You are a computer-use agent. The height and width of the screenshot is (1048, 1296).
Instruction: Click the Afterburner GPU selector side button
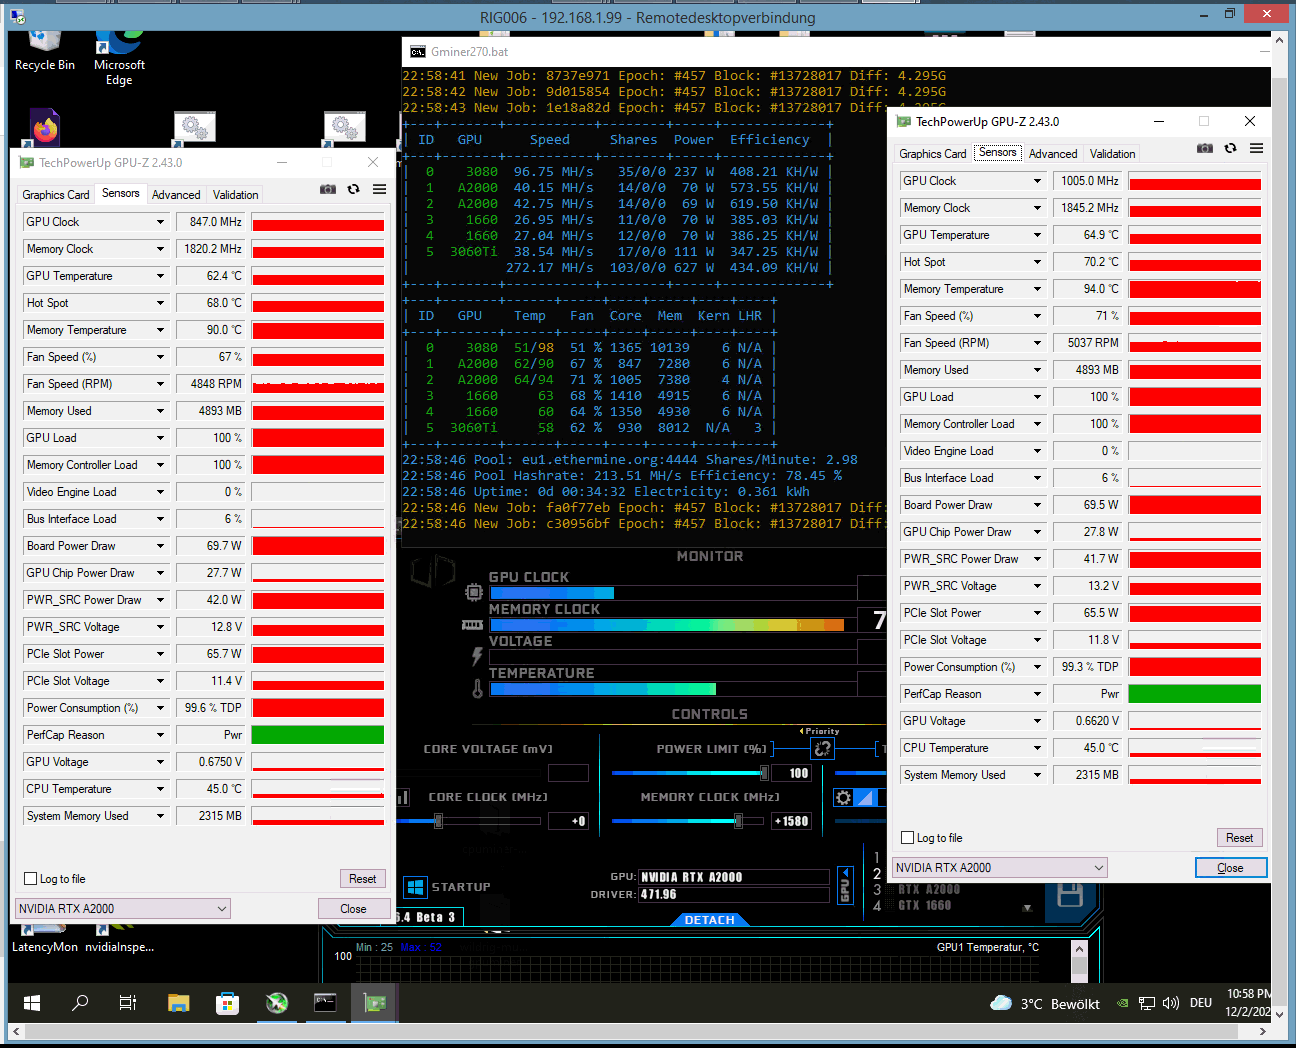pyautogui.click(x=844, y=886)
